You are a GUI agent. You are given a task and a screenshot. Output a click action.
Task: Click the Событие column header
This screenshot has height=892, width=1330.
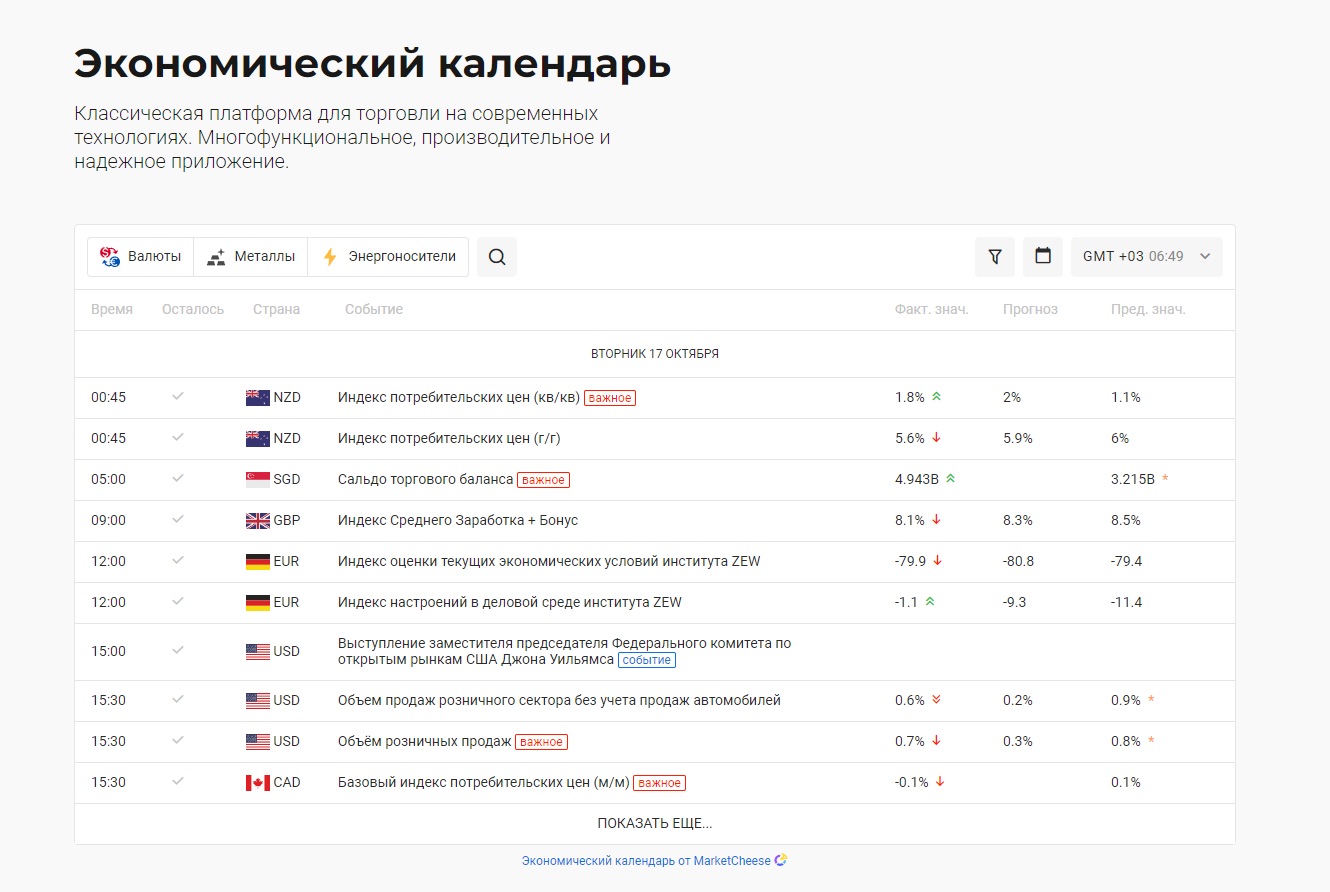(374, 310)
